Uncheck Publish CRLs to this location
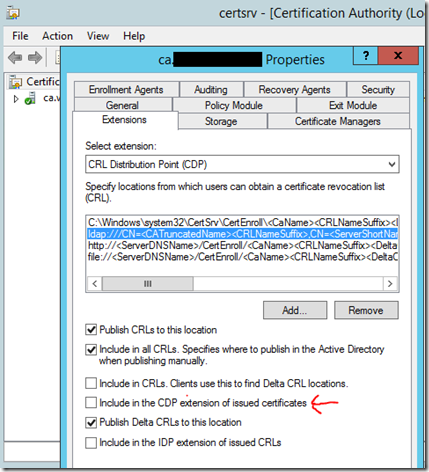This screenshot has height=472, width=429. [91, 330]
